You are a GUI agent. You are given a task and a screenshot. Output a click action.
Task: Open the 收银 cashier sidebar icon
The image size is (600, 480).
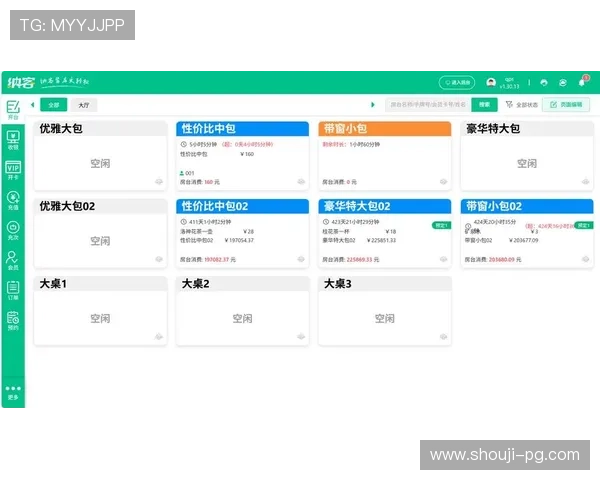click(x=13, y=140)
